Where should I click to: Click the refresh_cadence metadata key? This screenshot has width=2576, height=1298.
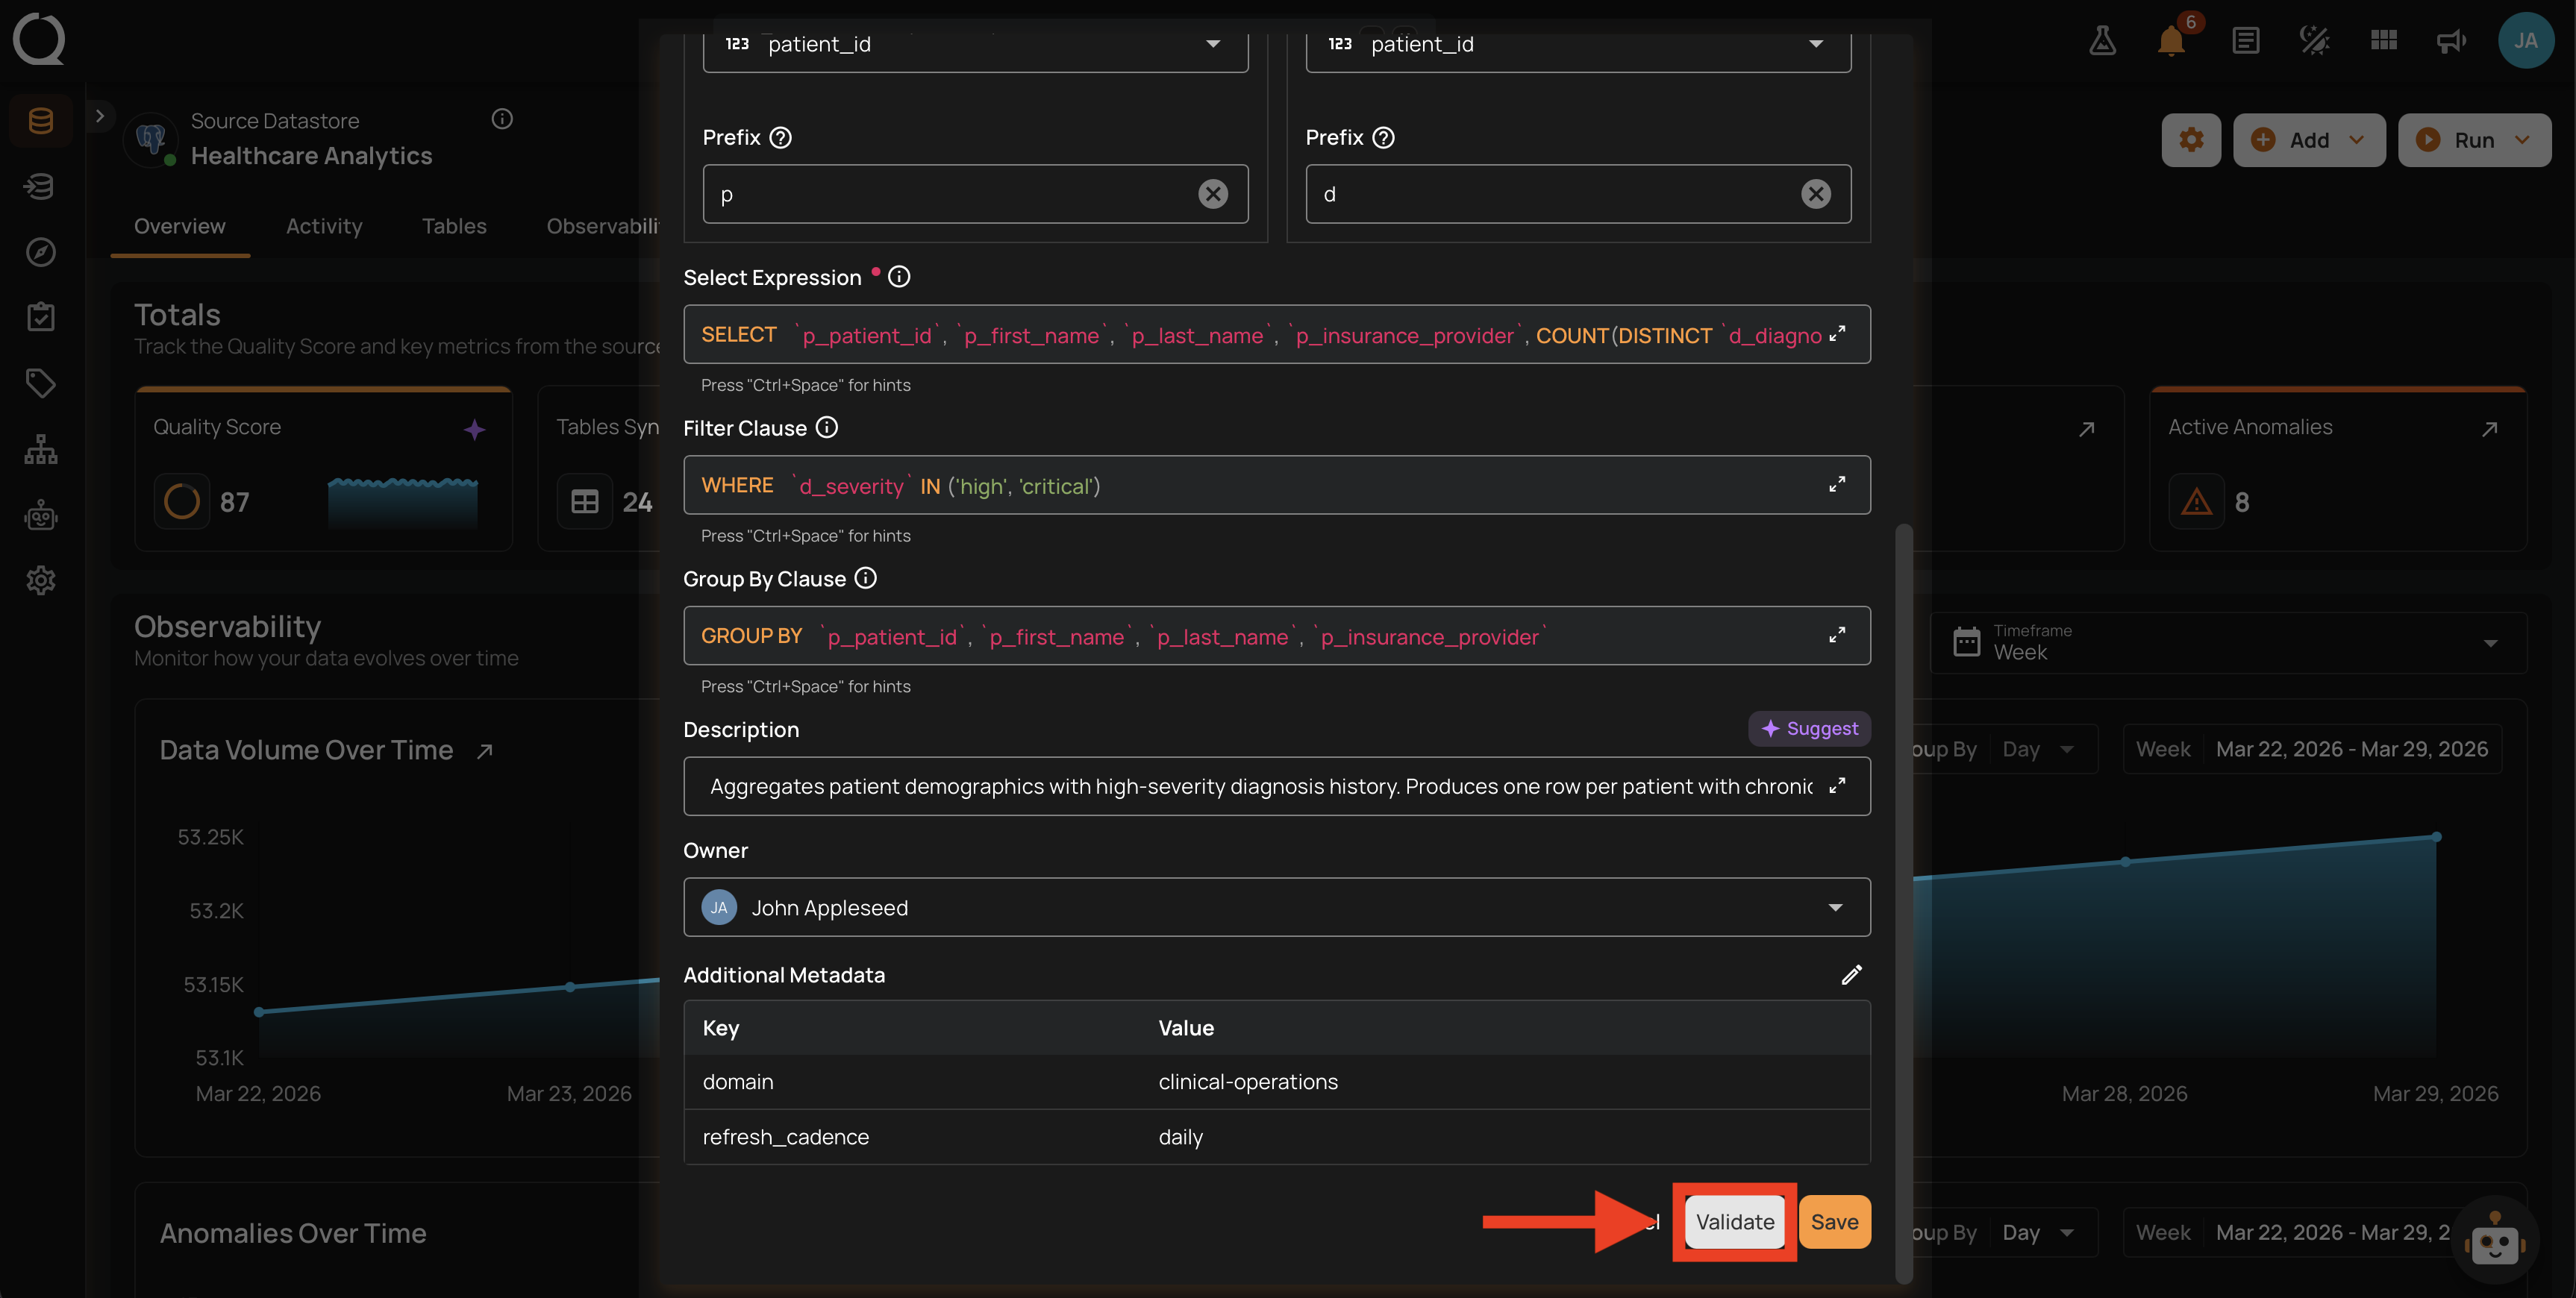pos(785,1137)
